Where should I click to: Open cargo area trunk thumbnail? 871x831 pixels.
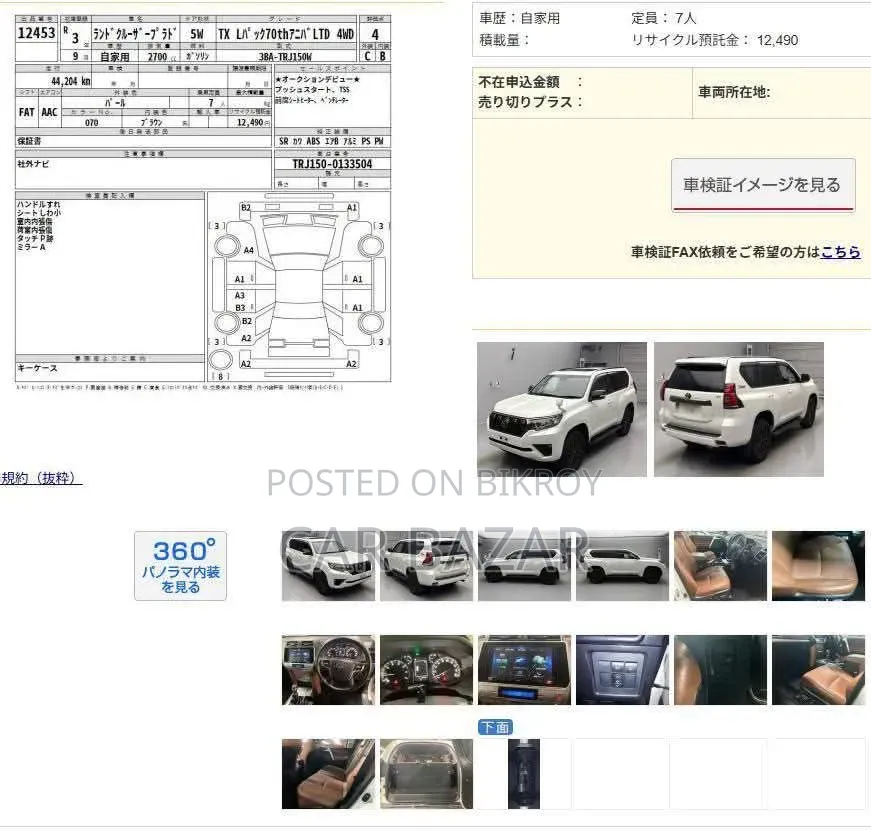tap(427, 774)
